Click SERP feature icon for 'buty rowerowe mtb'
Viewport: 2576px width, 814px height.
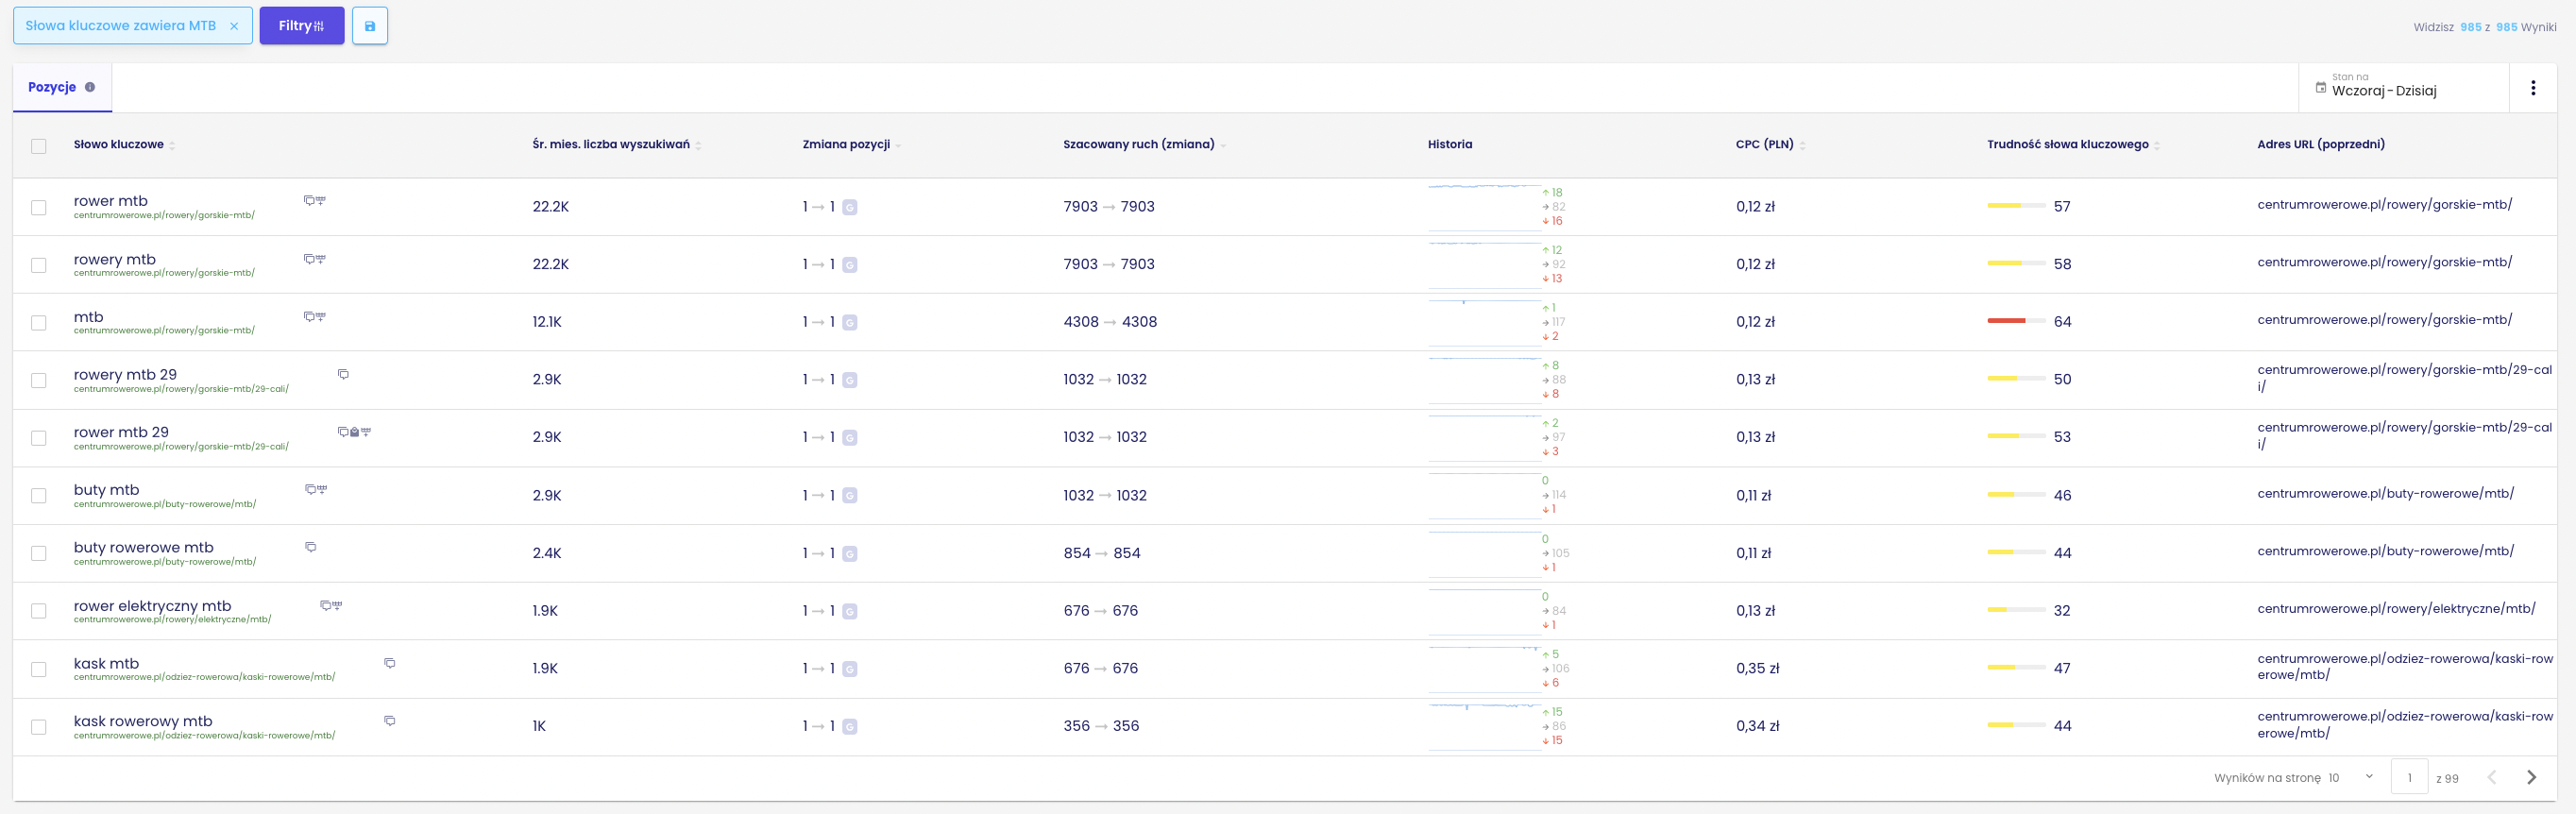(311, 547)
